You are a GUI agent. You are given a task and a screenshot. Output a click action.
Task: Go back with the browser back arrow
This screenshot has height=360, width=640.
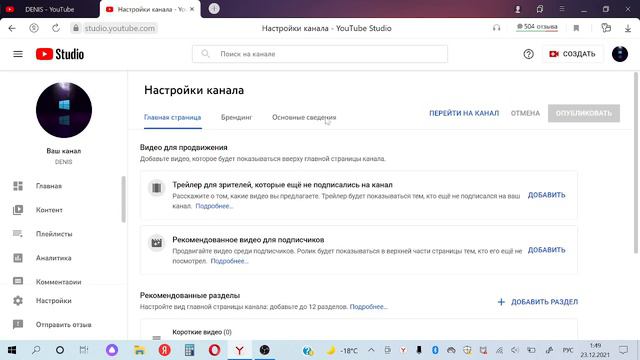(12, 28)
